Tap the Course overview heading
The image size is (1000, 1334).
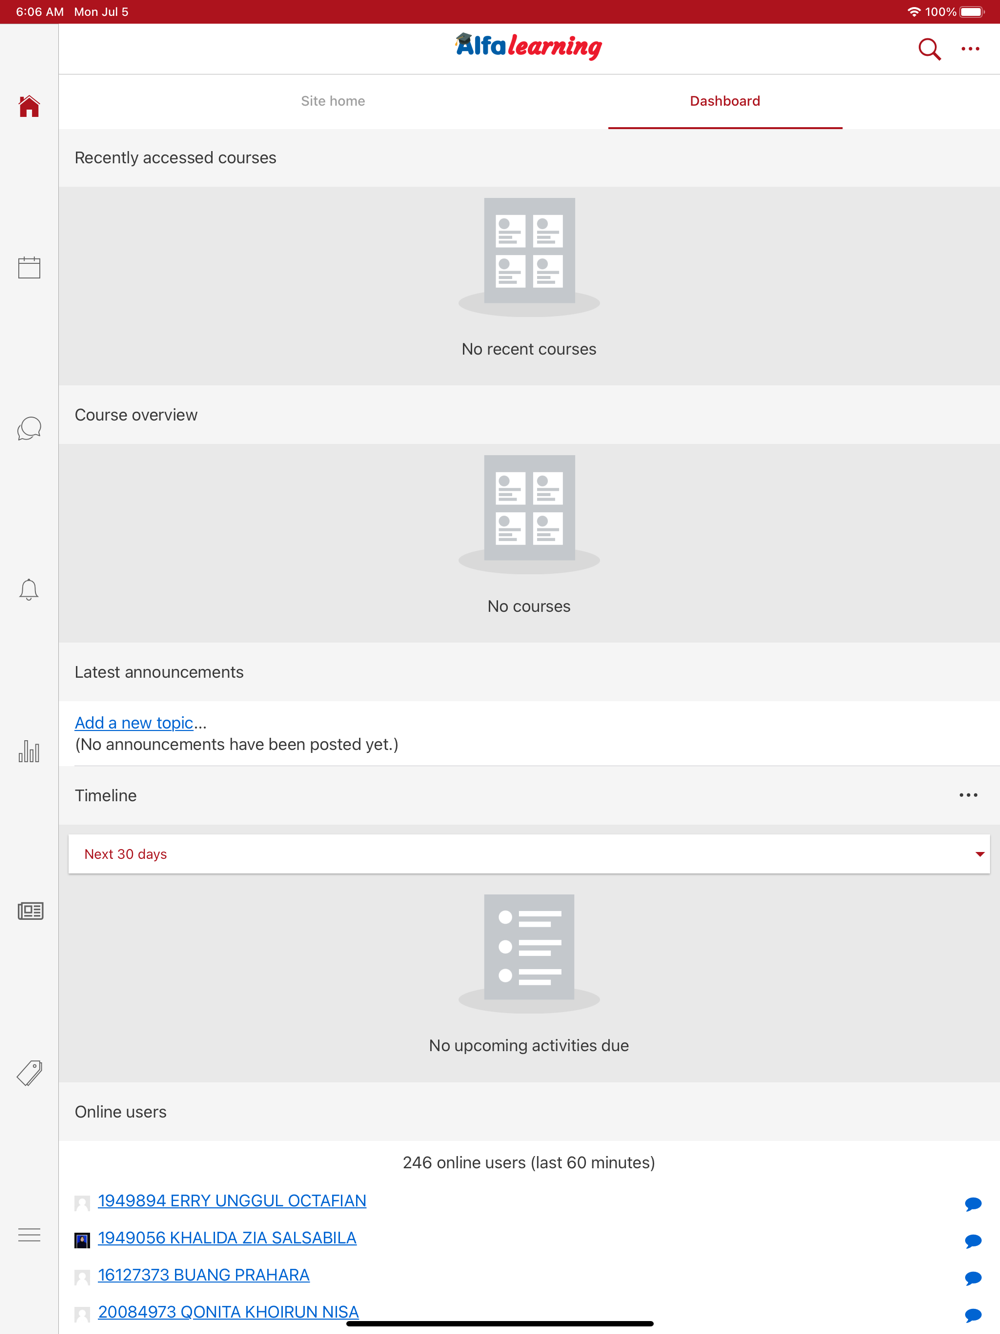136,415
